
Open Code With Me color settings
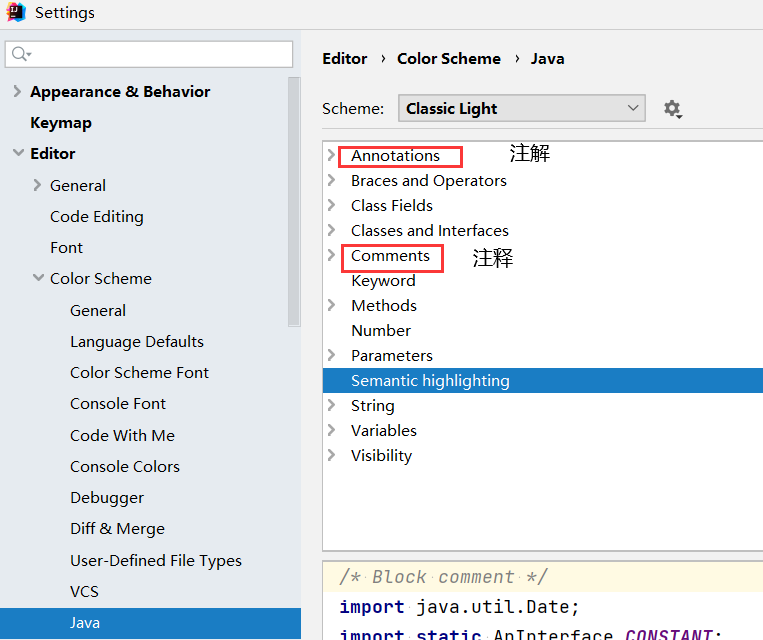pos(122,435)
